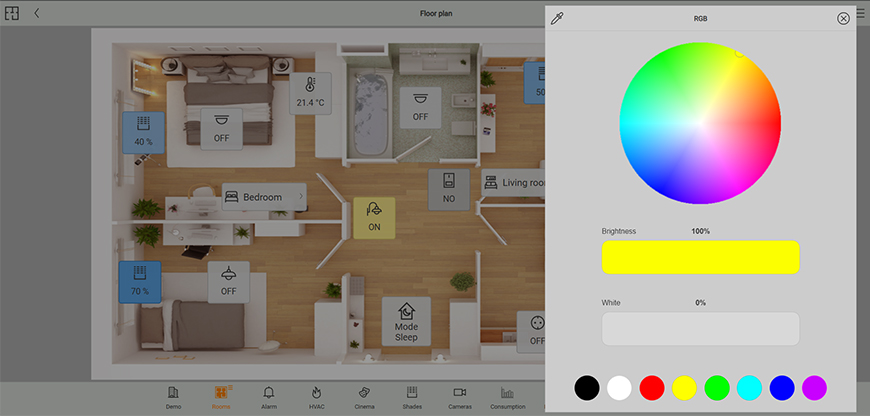Viewport: 870px width, 416px height.
Task: Toggle the bathroom light OFF tile
Action: [420, 106]
